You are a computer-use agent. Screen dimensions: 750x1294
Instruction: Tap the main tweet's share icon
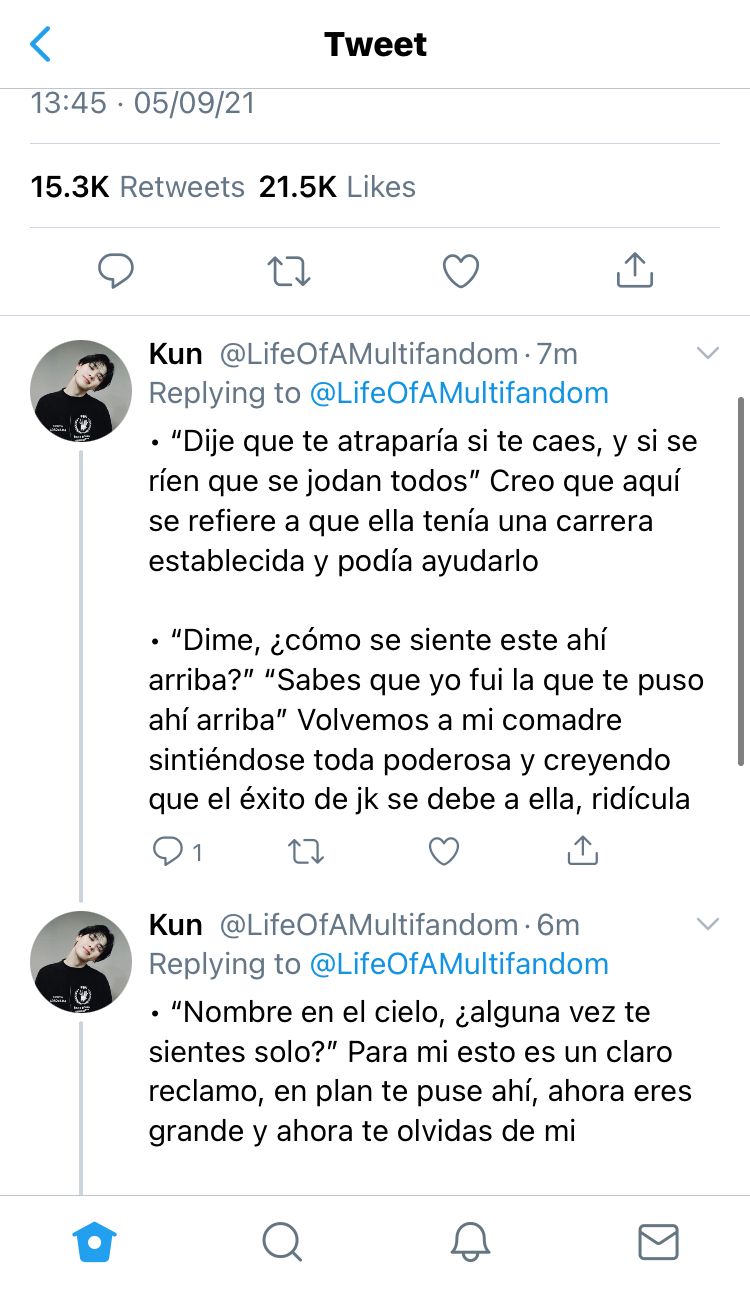point(634,269)
